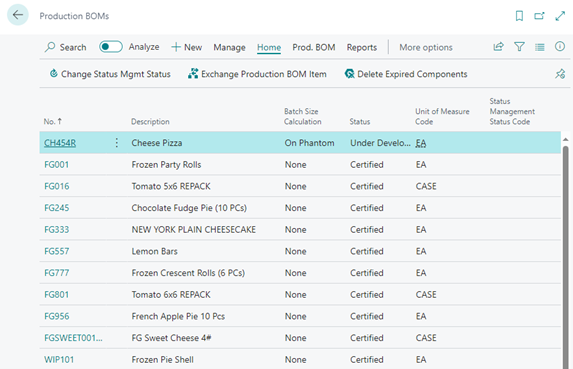Go back with the arrow button
This screenshot has height=369, width=573.
point(18,15)
